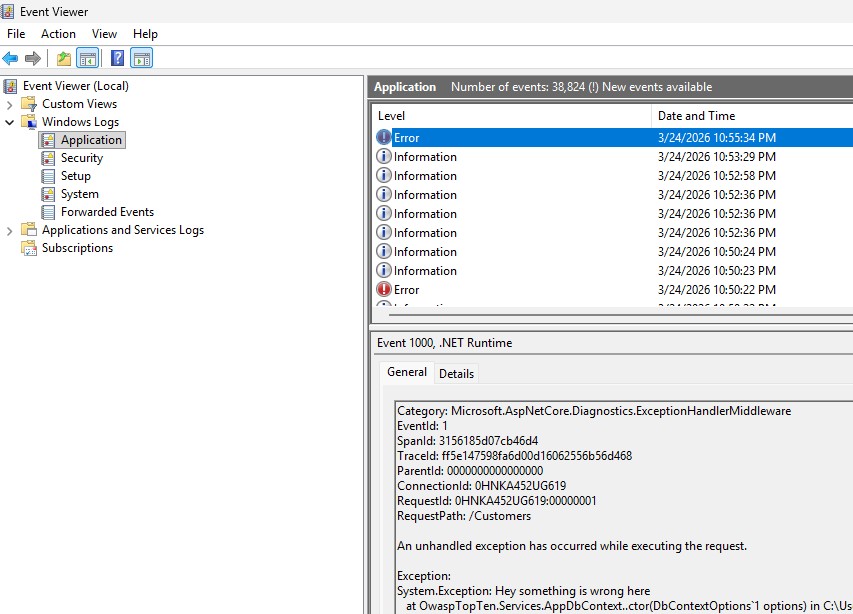Click the Windows Logs folder icon
This screenshot has width=853, height=614.
(28, 122)
